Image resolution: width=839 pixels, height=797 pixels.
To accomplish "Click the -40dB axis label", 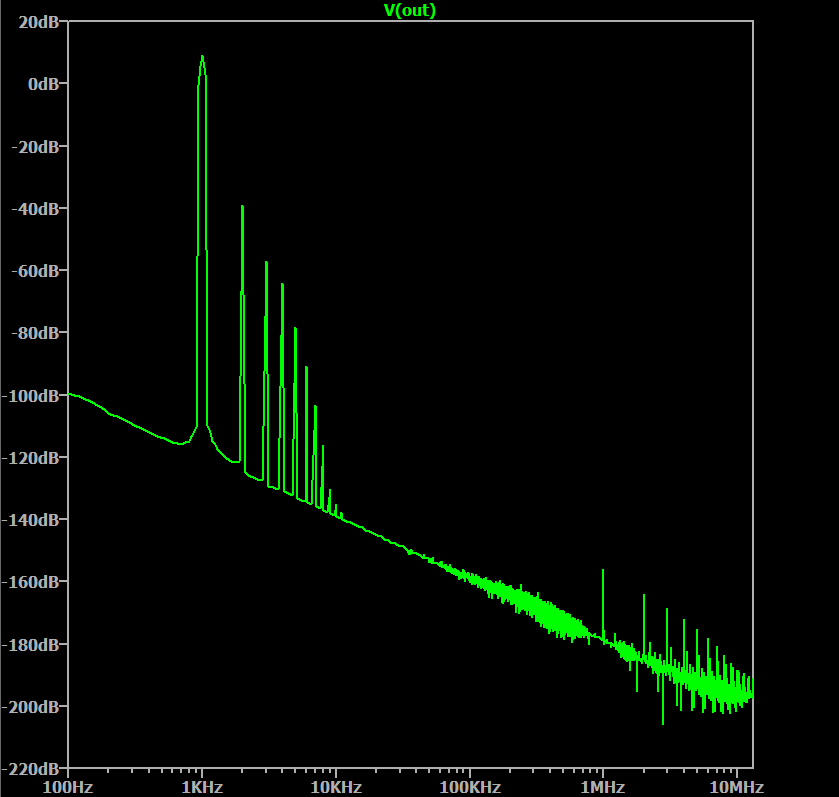I will [35, 209].
